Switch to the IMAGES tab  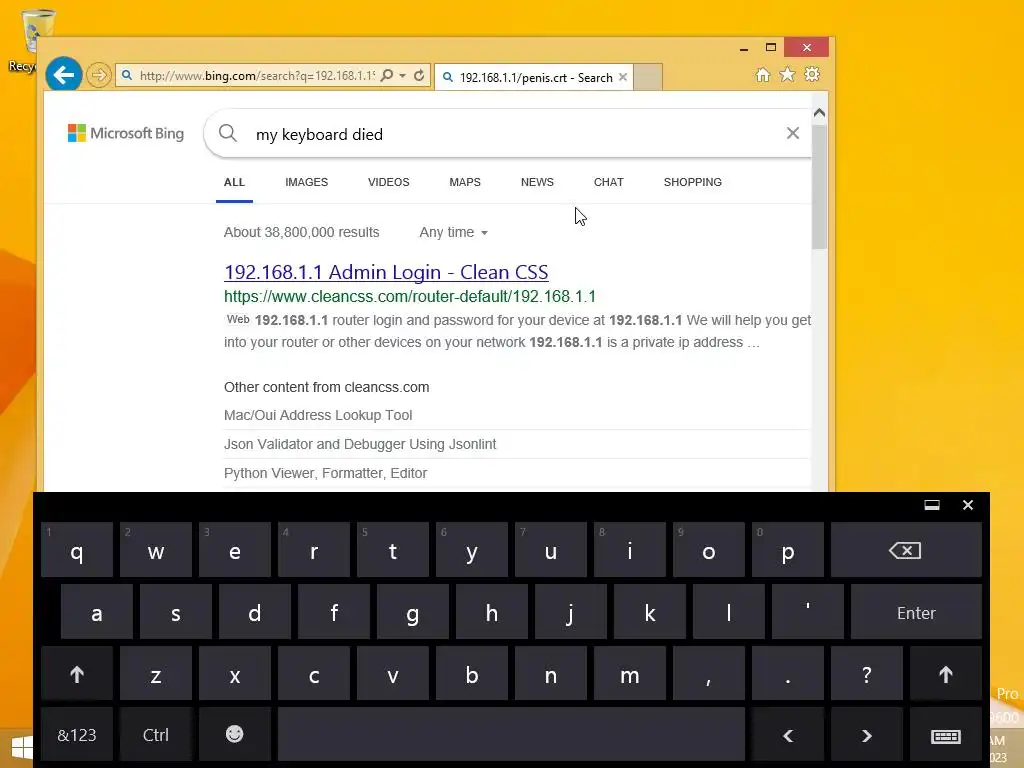pos(306,182)
